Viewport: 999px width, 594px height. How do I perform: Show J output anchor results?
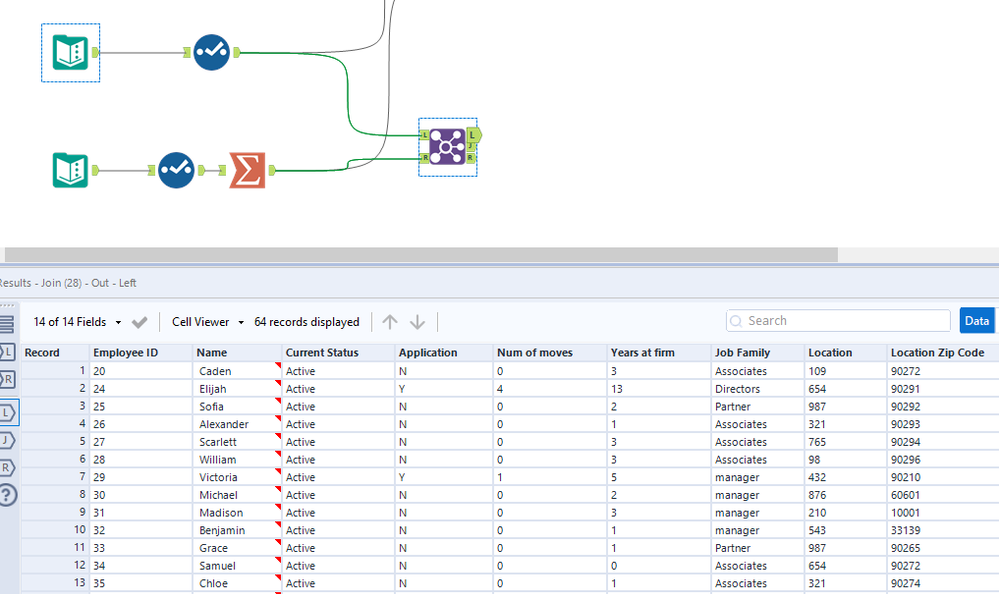(x=8, y=440)
